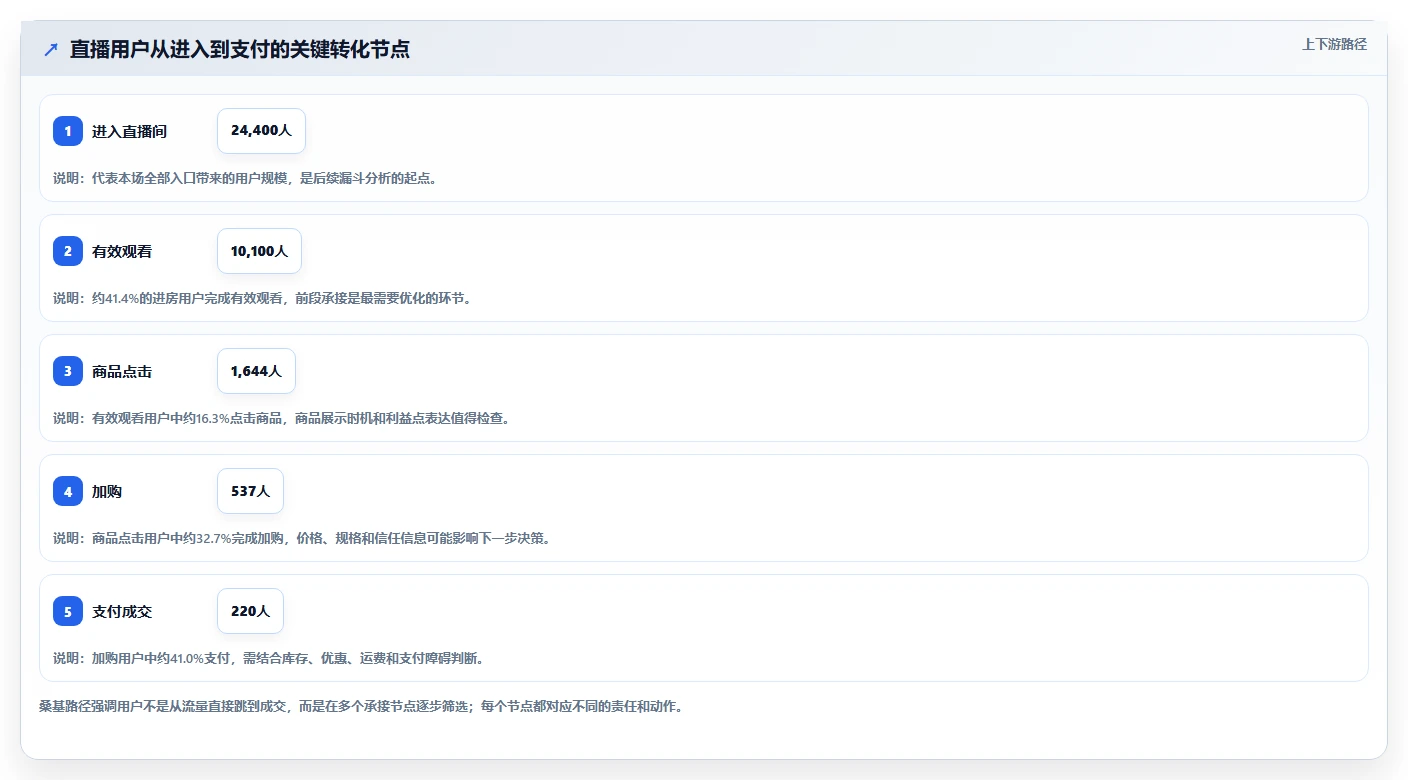Select the 有效观看 step label

[122, 251]
